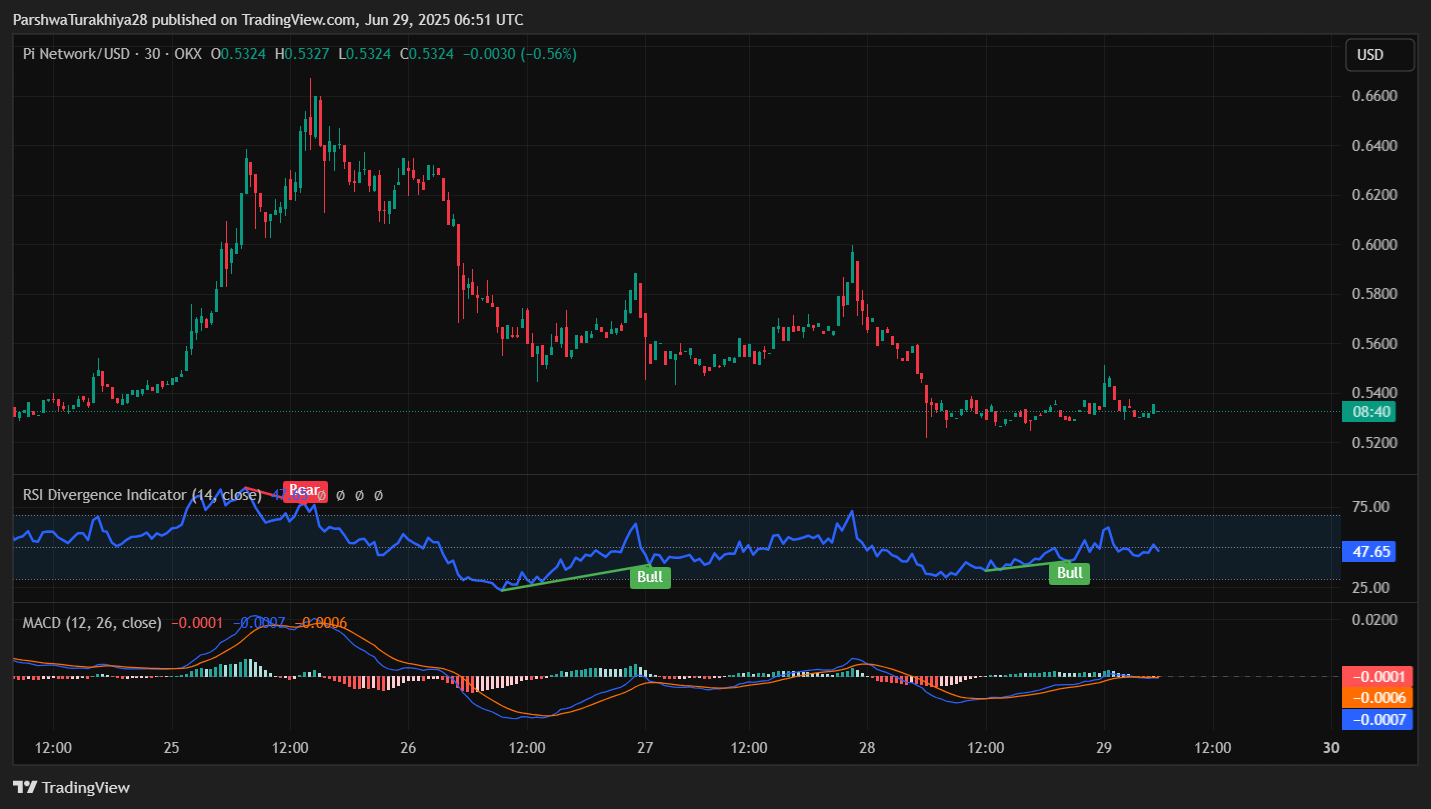Click the 75.00 level on RSI axis
The image size is (1431, 809).
pos(1369,507)
